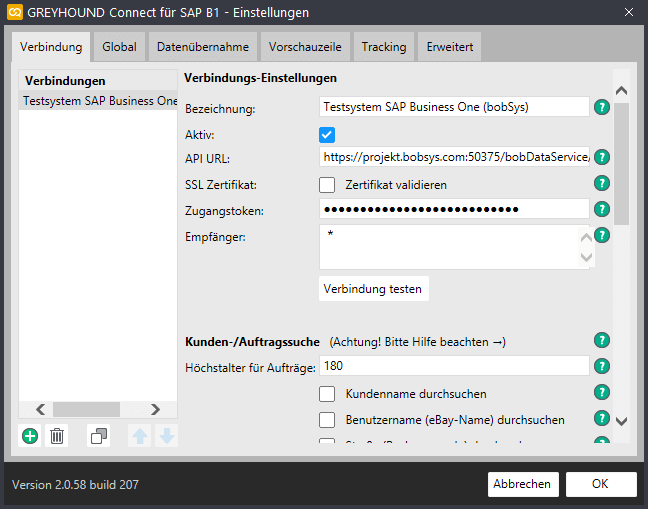648x509 pixels.
Task: Open help for Höchstalter für Aufträge
Action: point(602,366)
